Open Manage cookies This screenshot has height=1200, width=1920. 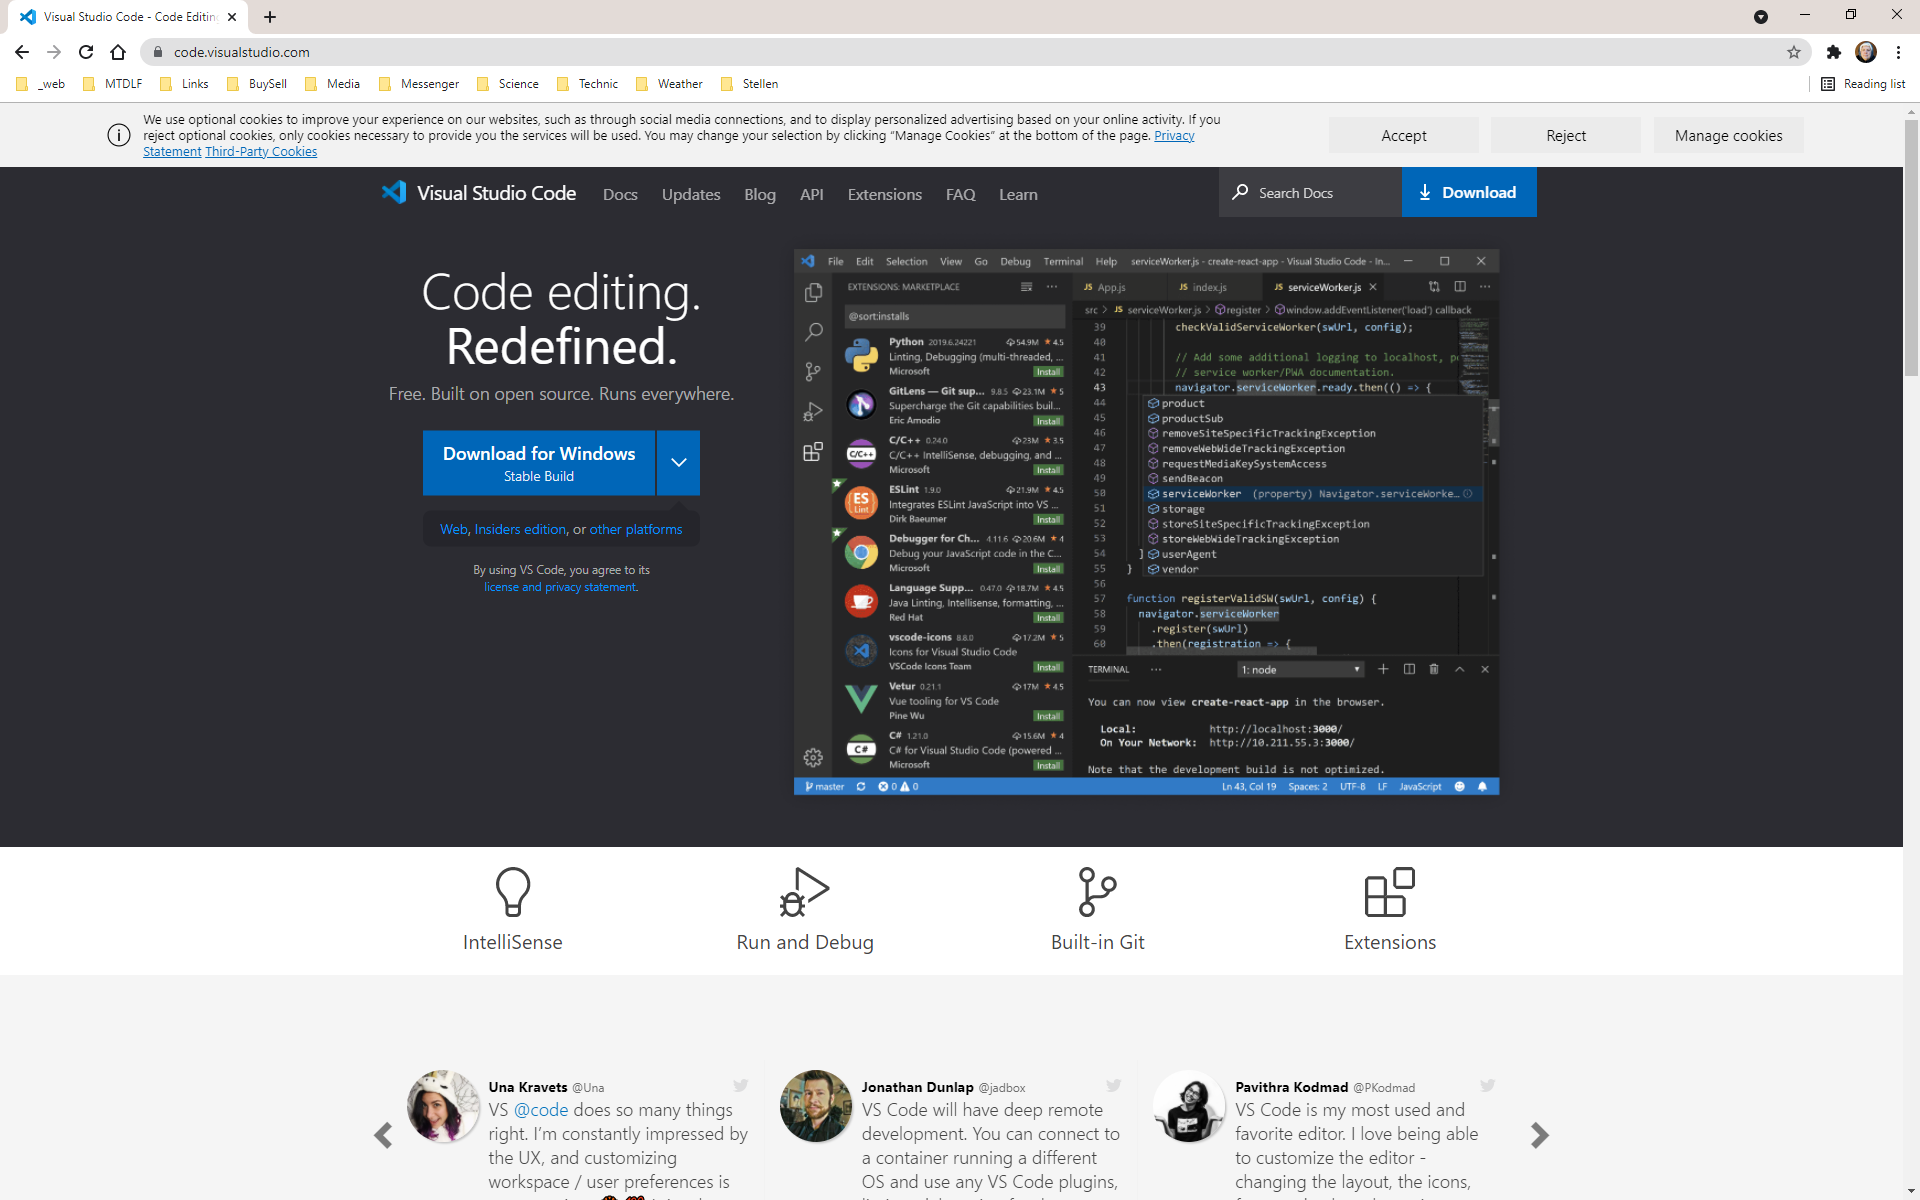point(1728,135)
